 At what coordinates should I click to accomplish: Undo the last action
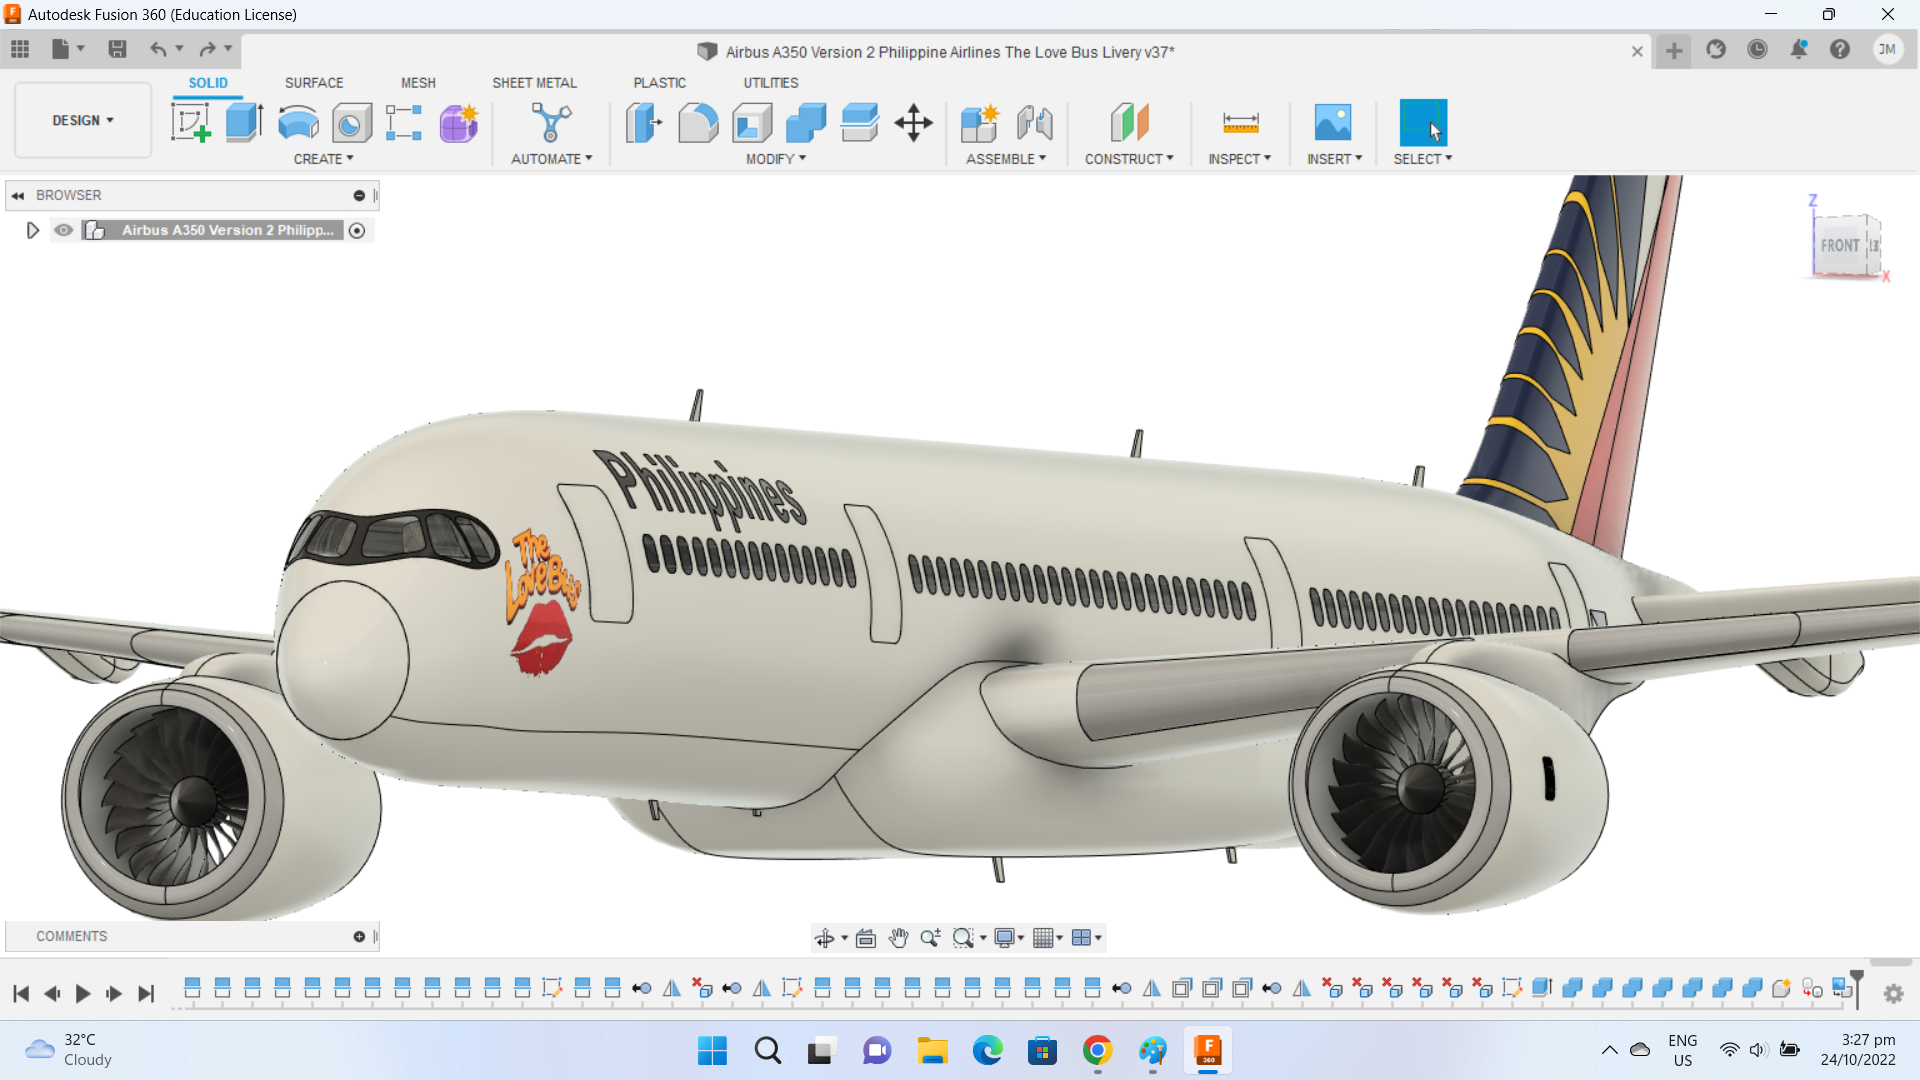158,49
